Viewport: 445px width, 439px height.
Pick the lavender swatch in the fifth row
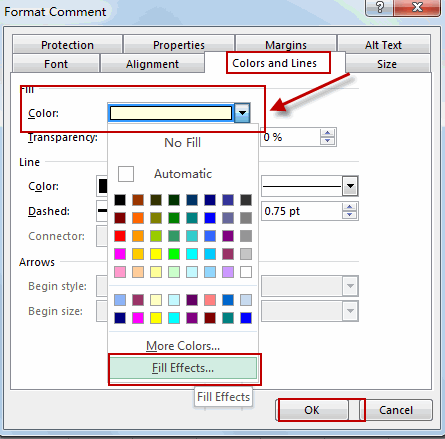point(228,272)
